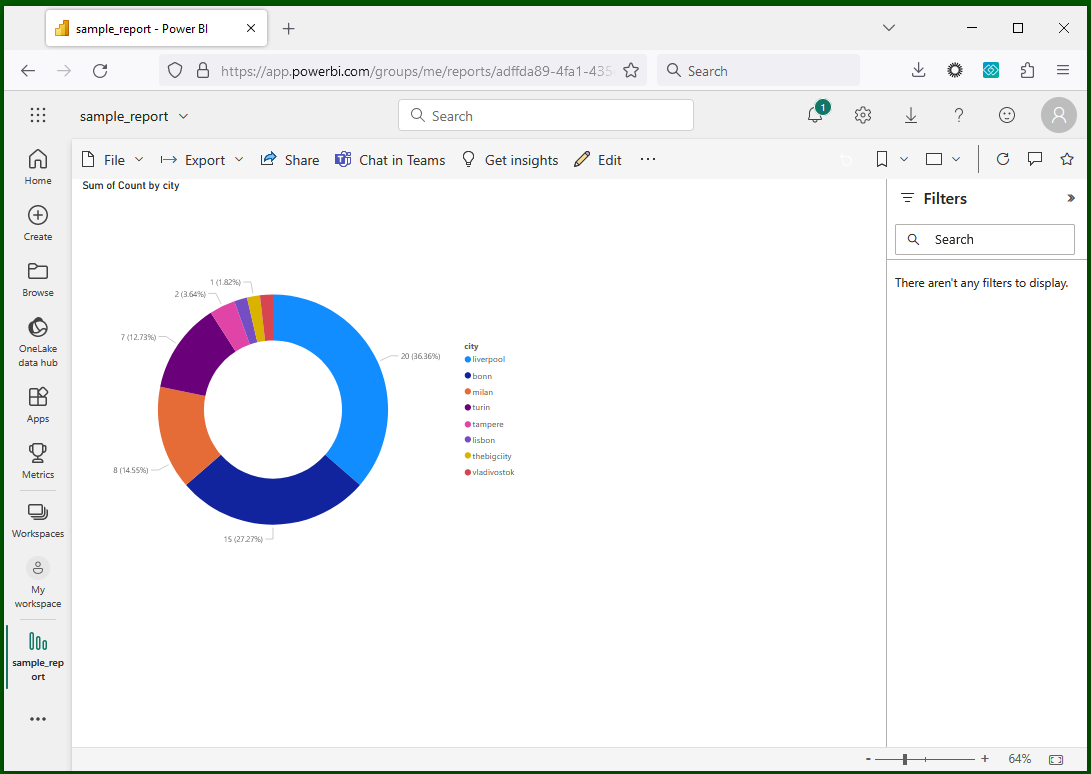
Task: Click Chat in Teams
Action: pyautogui.click(x=390, y=160)
